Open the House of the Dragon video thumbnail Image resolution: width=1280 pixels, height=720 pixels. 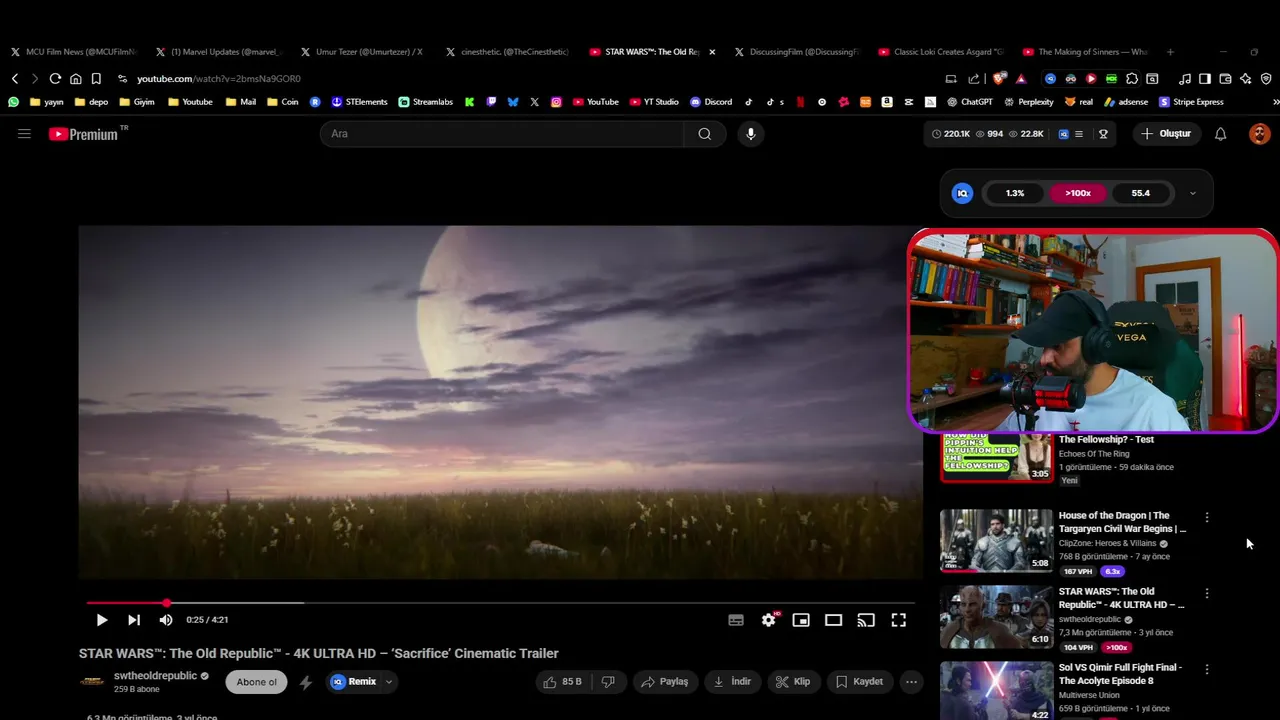996,541
